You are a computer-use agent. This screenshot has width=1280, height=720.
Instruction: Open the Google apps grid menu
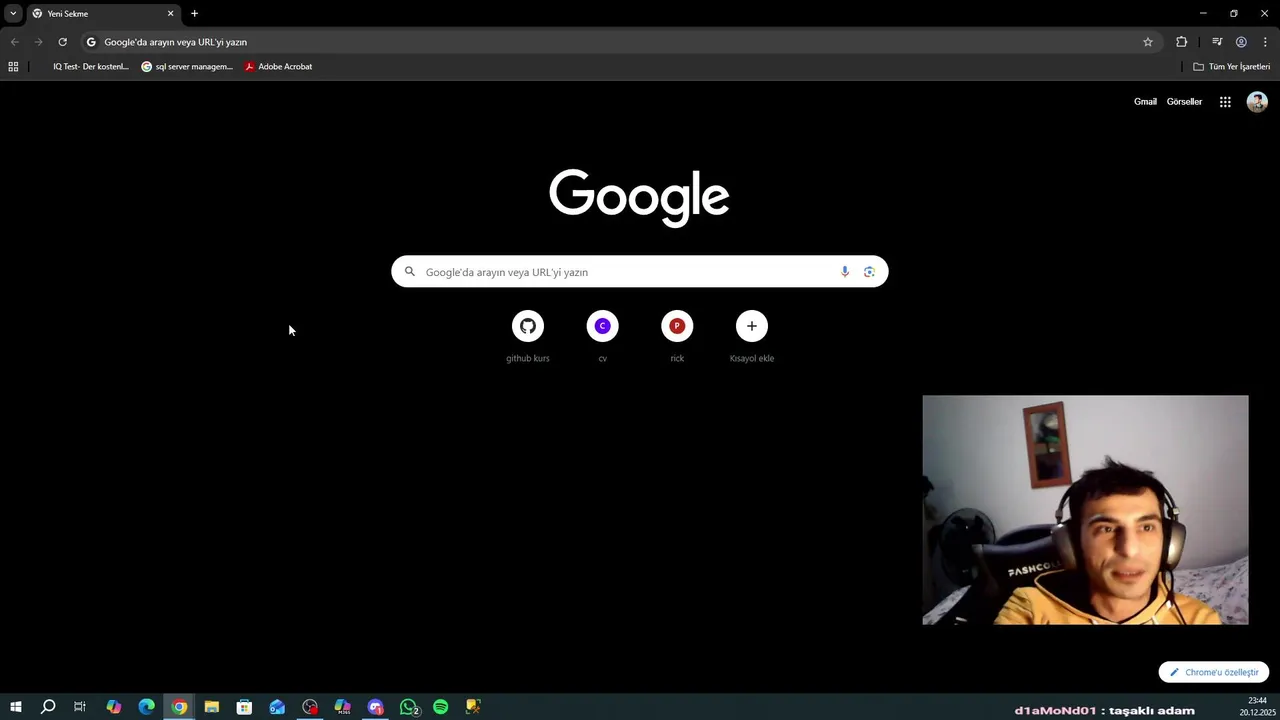click(x=1225, y=102)
